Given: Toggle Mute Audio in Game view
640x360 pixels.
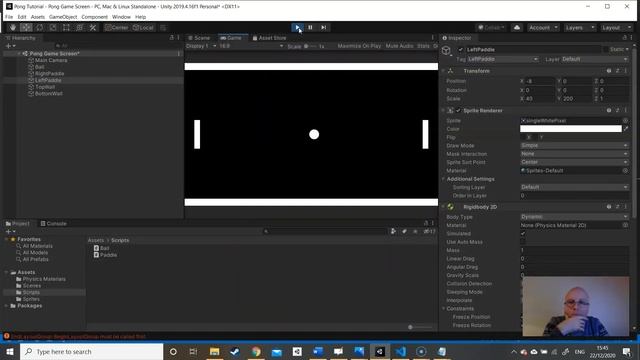Looking at the screenshot, I should (400, 46).
